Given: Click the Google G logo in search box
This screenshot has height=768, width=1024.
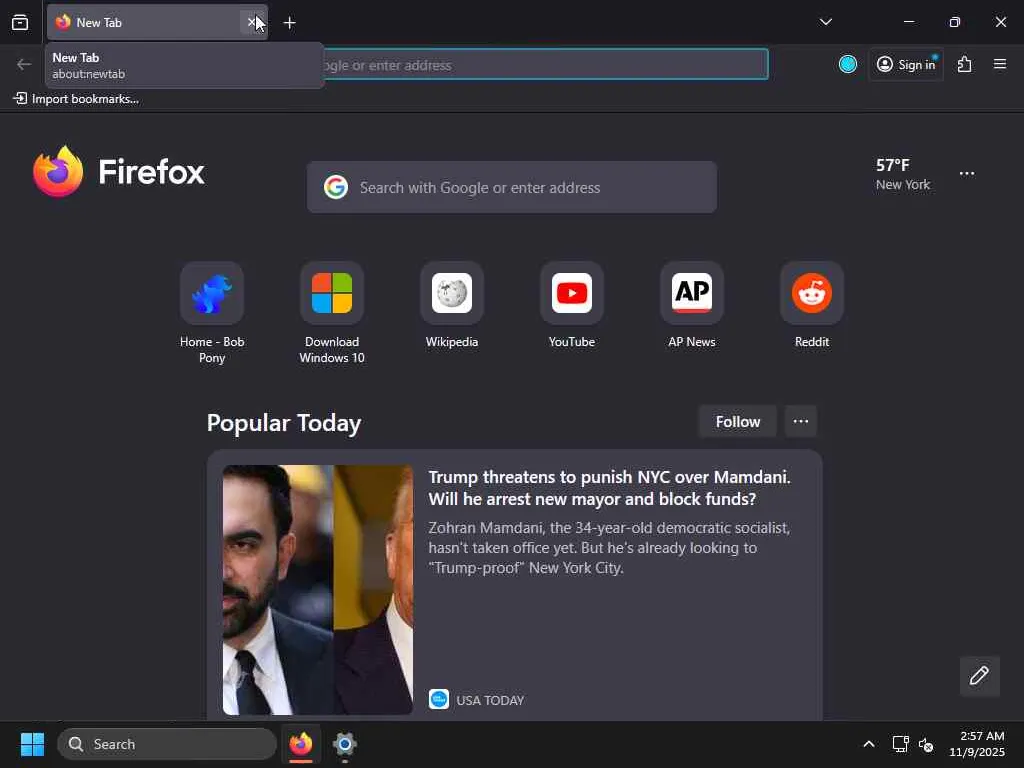Looking at the screenshot, I should click(336, 187).
